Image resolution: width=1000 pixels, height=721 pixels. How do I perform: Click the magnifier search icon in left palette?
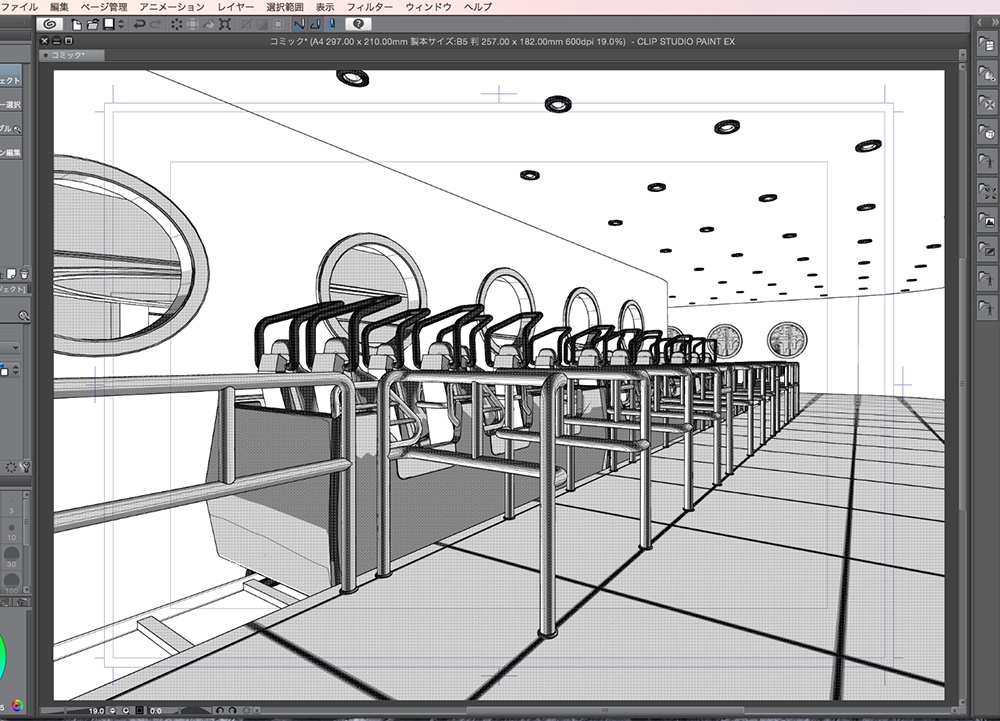tap(24, 316)
